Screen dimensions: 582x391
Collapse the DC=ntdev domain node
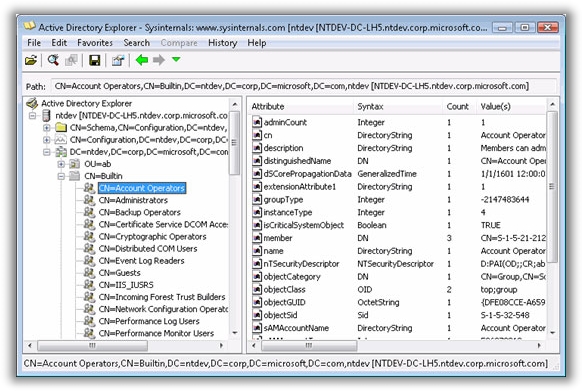tap(47, 152)
